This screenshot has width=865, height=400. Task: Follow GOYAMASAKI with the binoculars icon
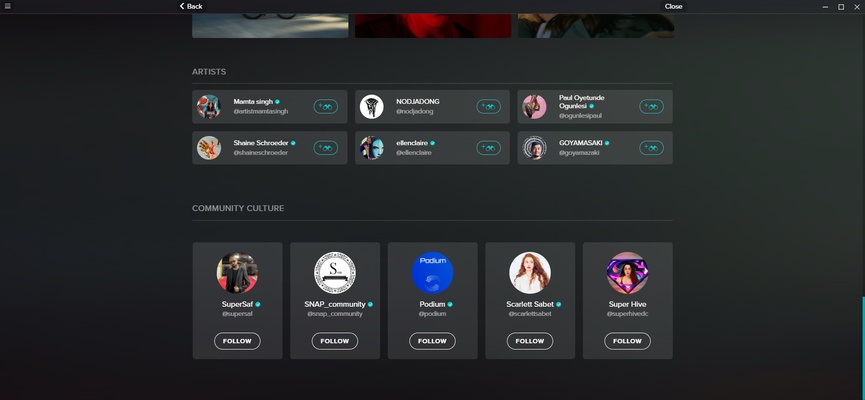(x=651, y=148)
